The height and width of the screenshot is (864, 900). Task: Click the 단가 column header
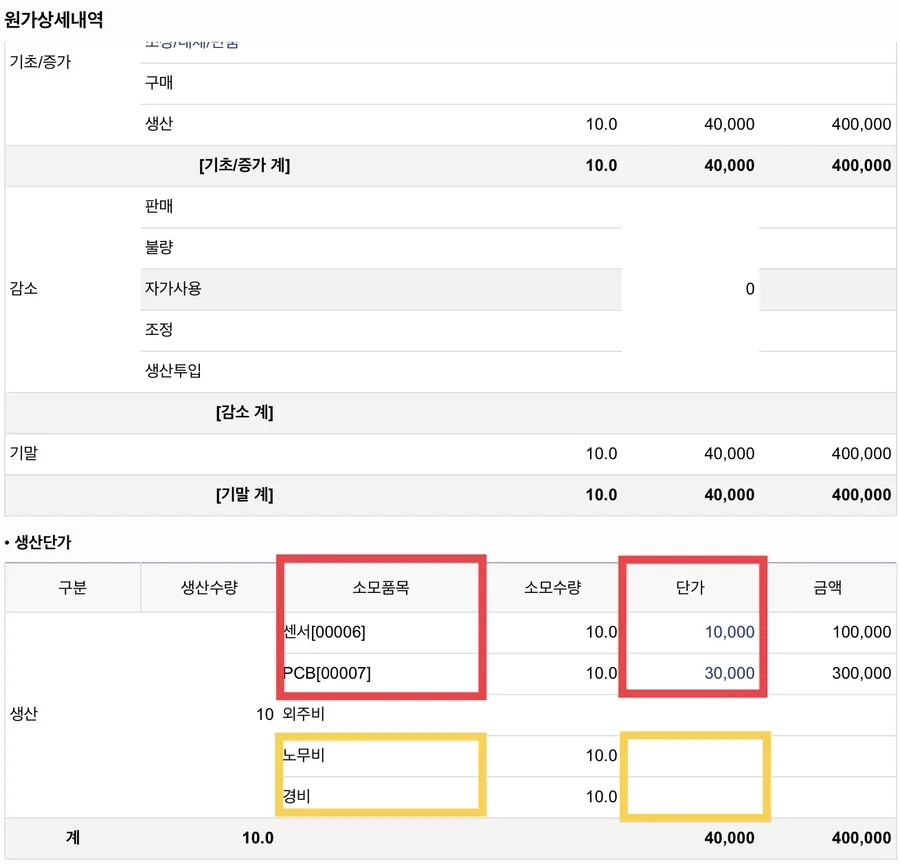point(690,587)
